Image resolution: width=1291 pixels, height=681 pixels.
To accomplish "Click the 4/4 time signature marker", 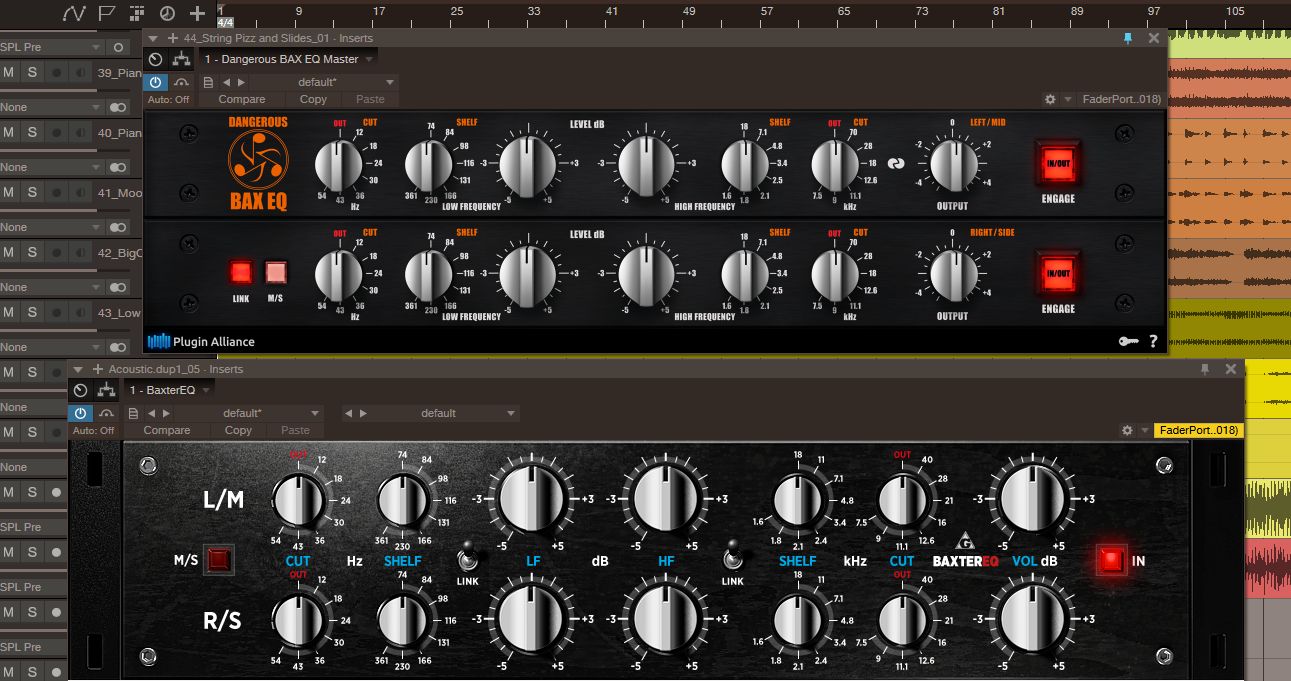I will [x=226, y=22].
